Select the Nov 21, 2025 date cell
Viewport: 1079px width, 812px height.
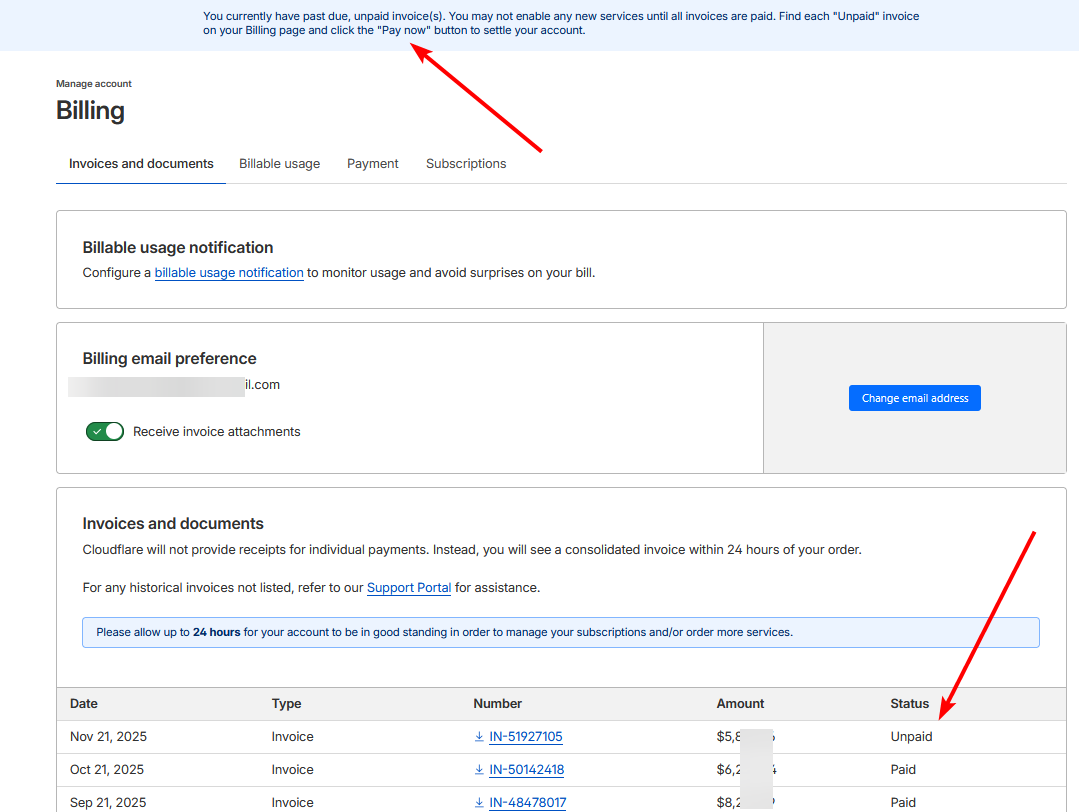pos(108,736)
